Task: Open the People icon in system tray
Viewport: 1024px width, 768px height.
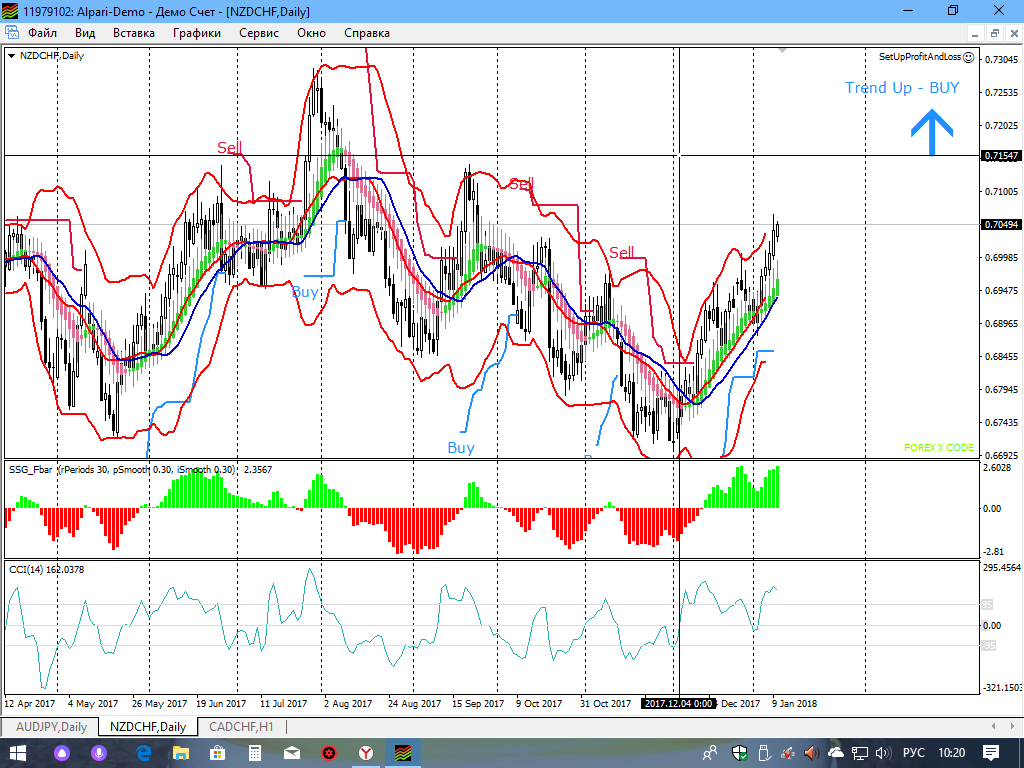Action: (x=710, y=753)
